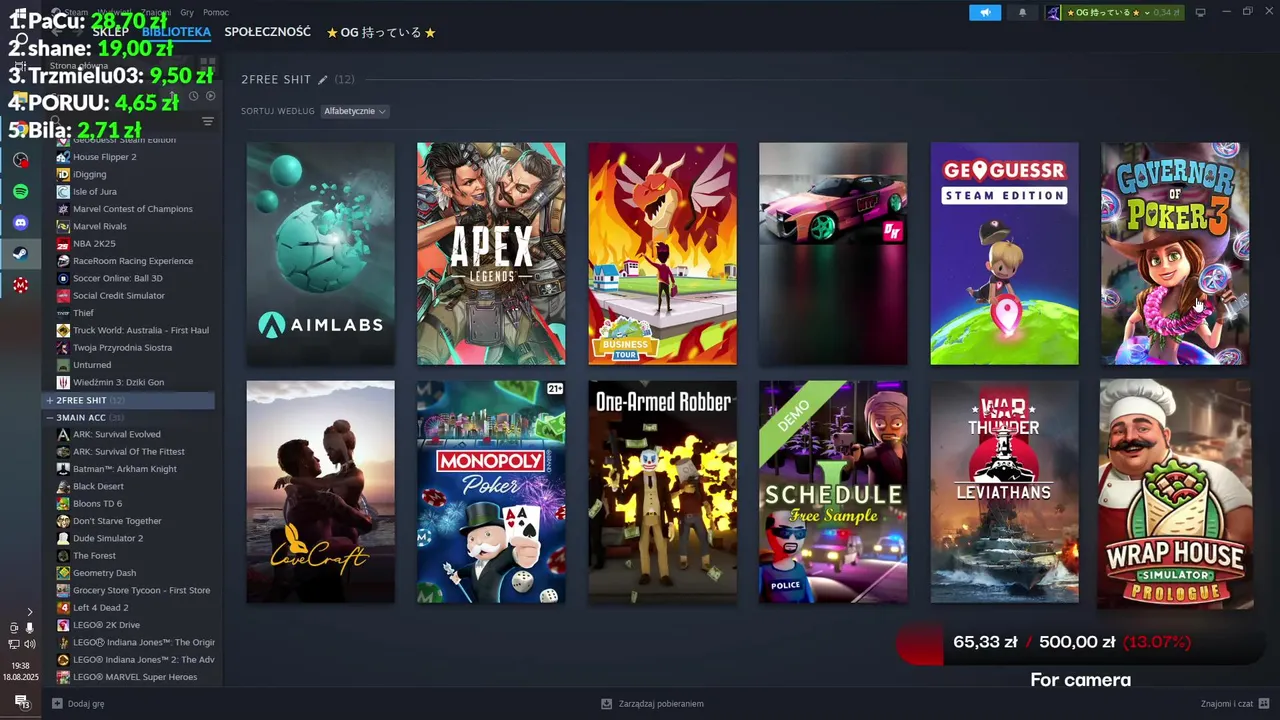Image resolution: width=1280 pixels, height=720 pixels.
Task: Switch to Big Picture mode monitor icon
Action: click(x=1201, y=12)
